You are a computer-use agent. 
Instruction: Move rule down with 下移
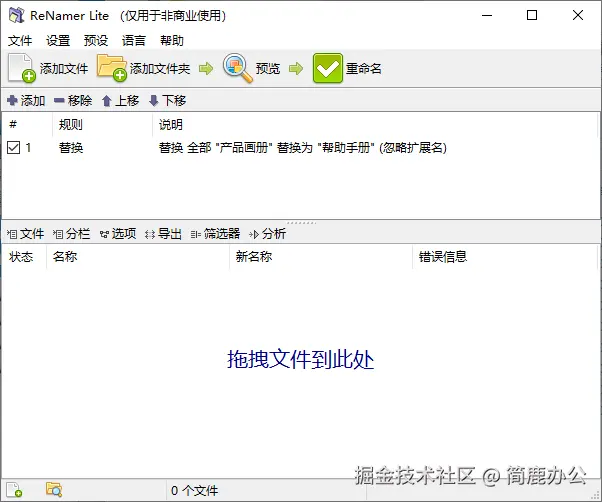pos(167,101)
